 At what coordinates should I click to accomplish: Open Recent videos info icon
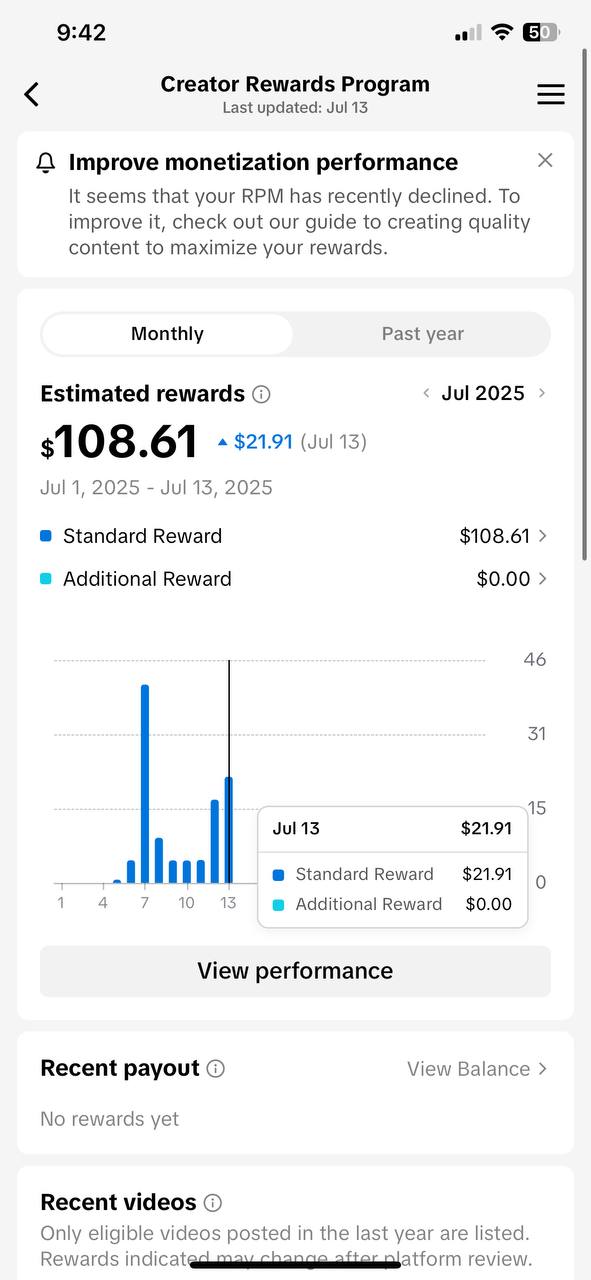tap(213, 1203)
